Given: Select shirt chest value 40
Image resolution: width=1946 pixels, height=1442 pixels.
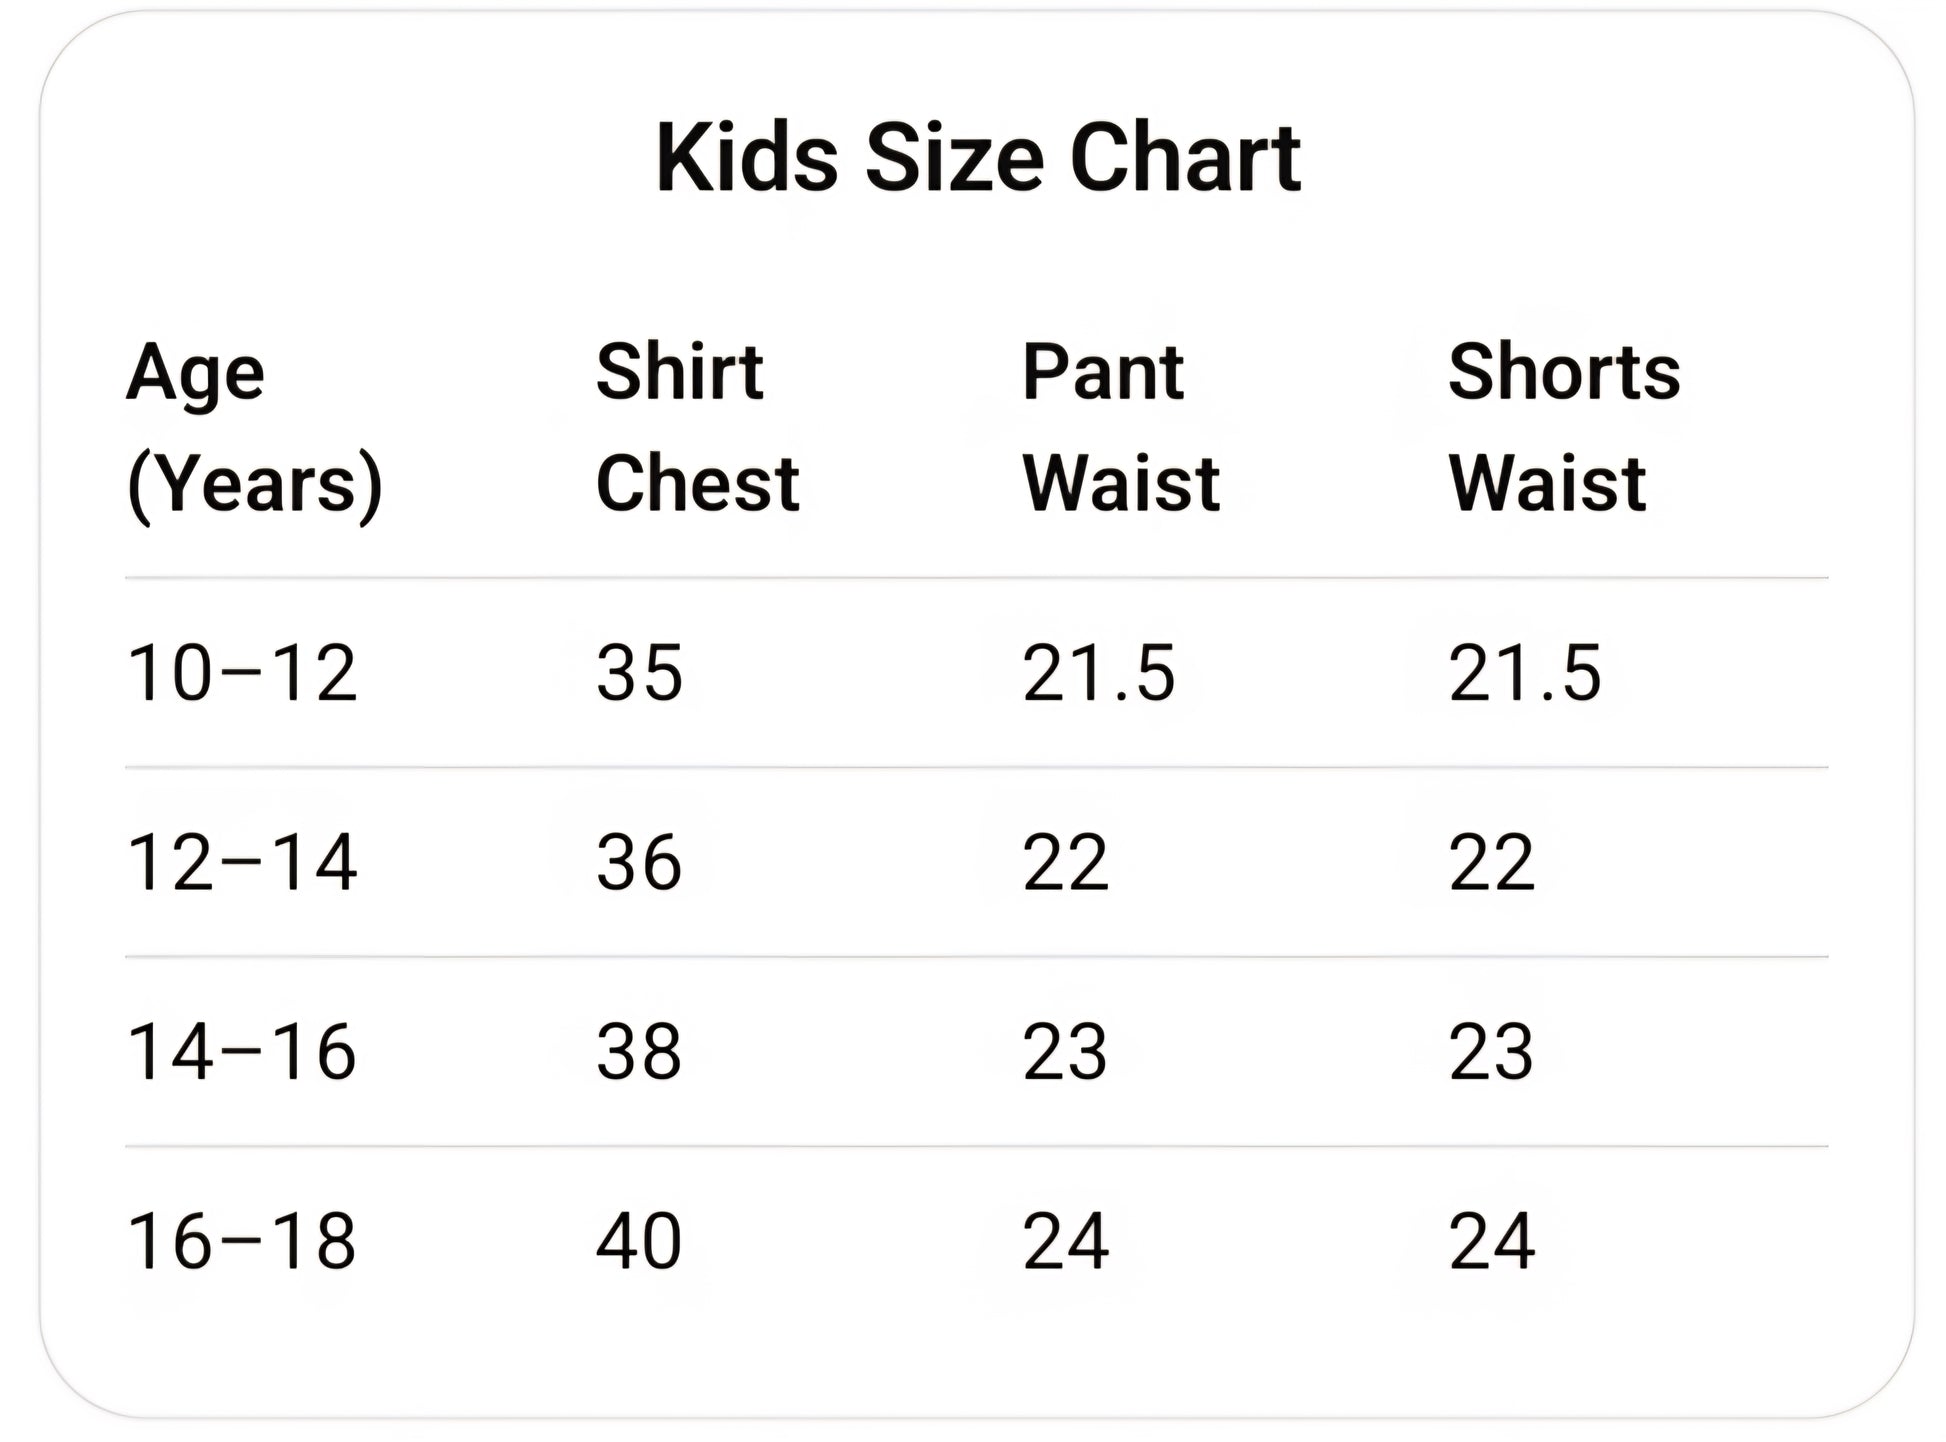Looking at the screenshot, I should tap(639, 1241).
